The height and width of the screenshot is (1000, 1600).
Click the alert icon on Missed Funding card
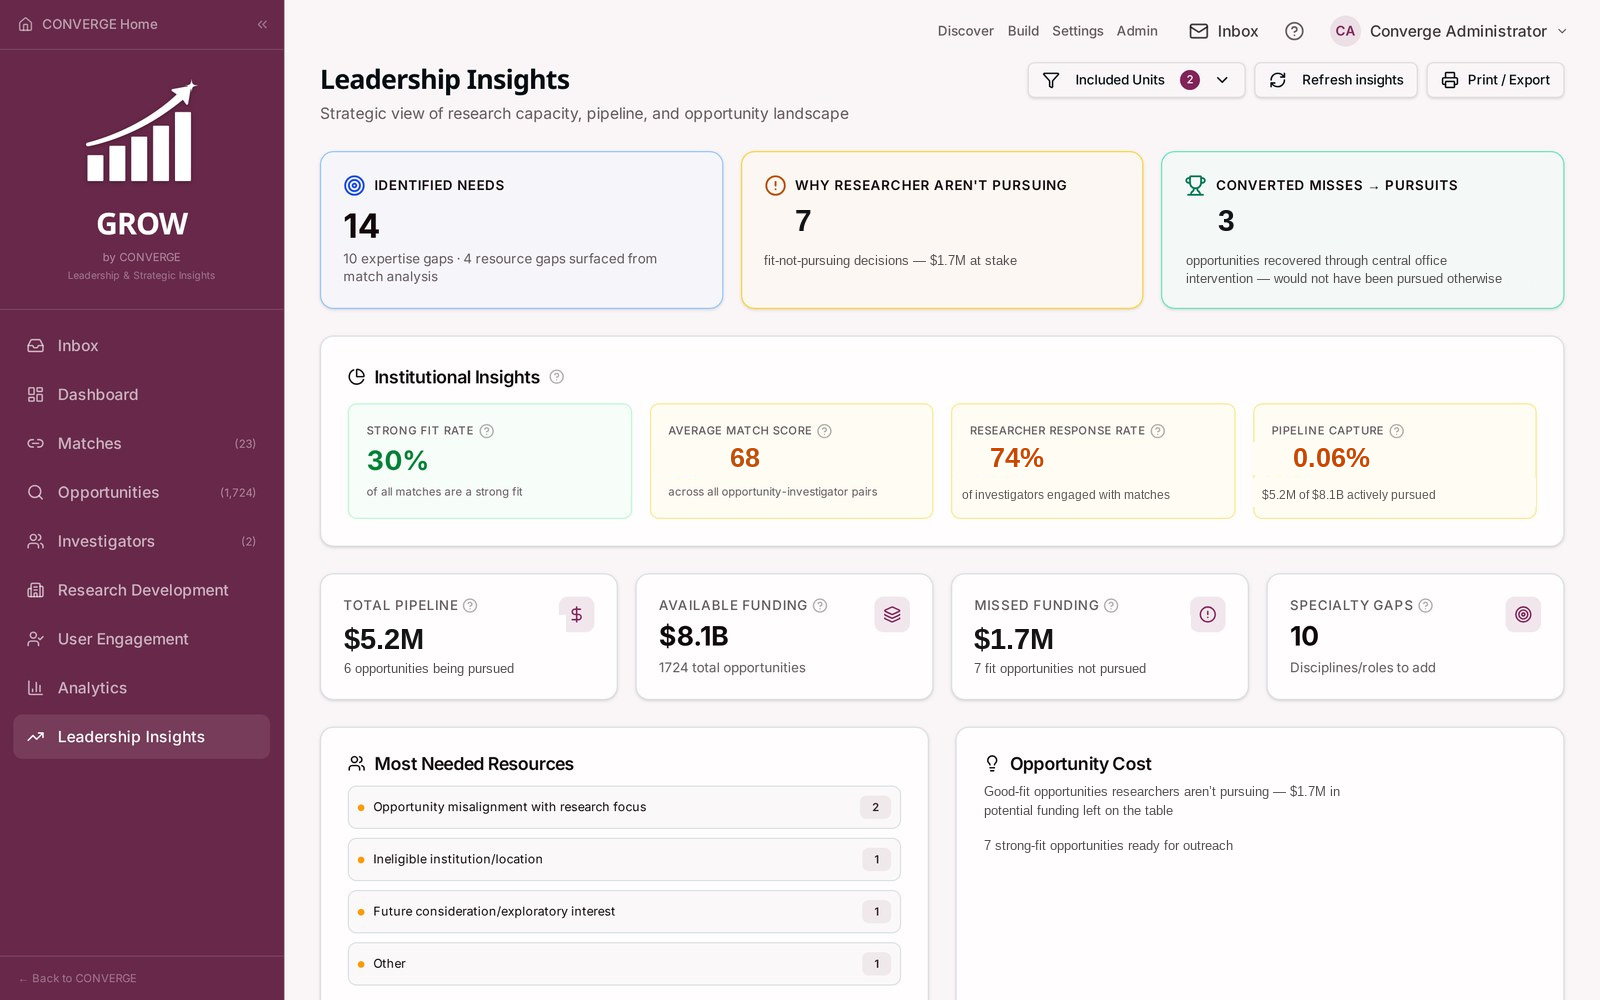(1207, 614)
